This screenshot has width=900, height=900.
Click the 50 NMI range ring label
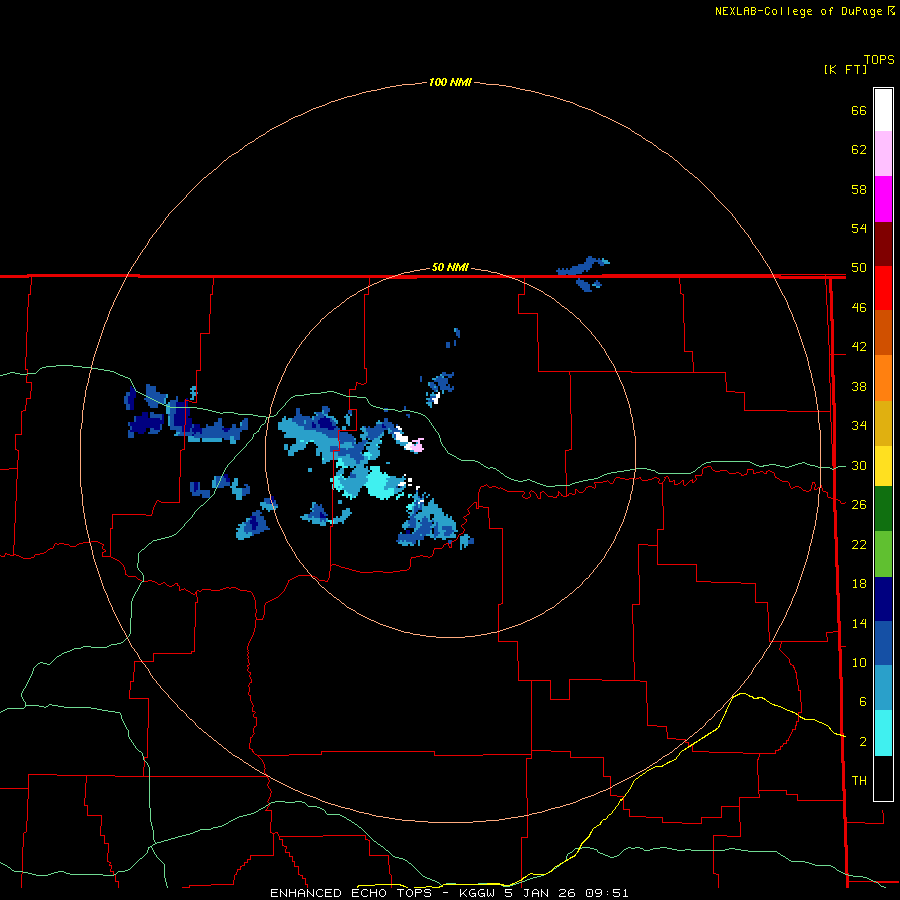450,267
